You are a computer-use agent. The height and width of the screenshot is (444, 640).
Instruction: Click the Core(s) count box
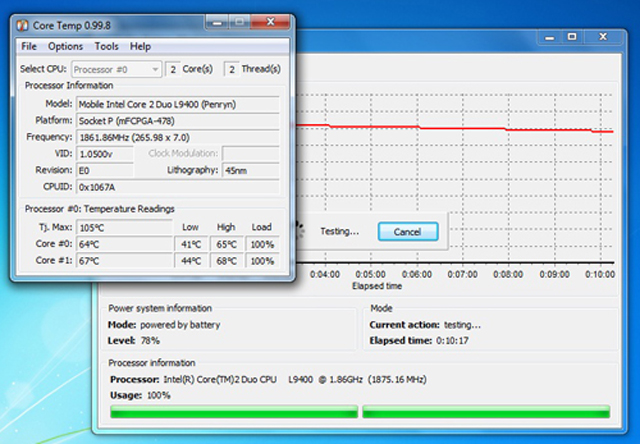pyautogui.click(x=173, y=69)
